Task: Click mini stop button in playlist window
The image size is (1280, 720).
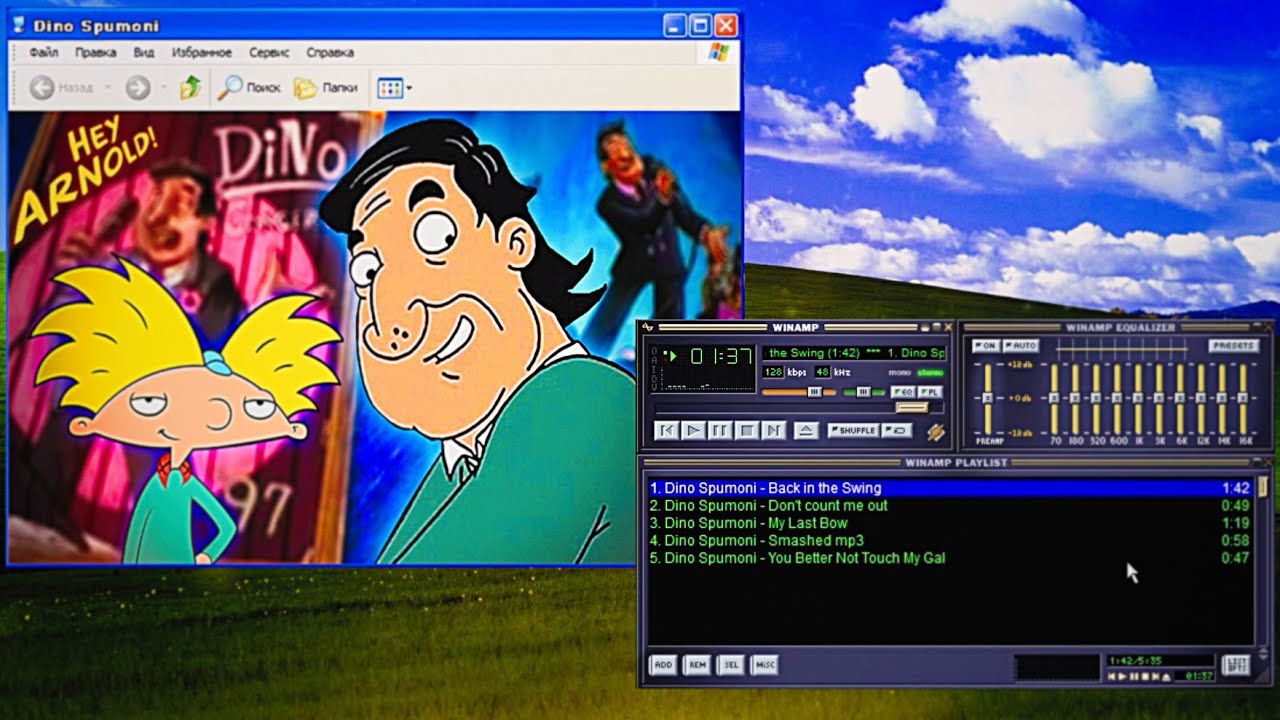Action: [x=1145, y=677]
